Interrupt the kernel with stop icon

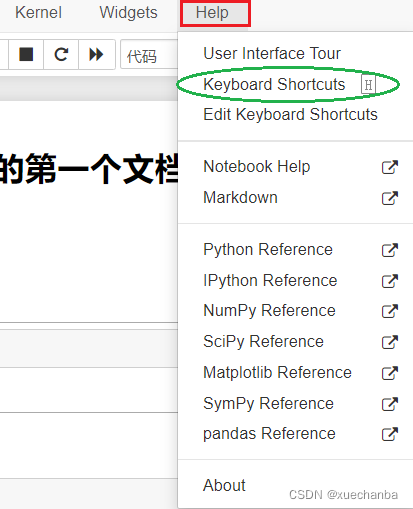(x=26, y=54)
